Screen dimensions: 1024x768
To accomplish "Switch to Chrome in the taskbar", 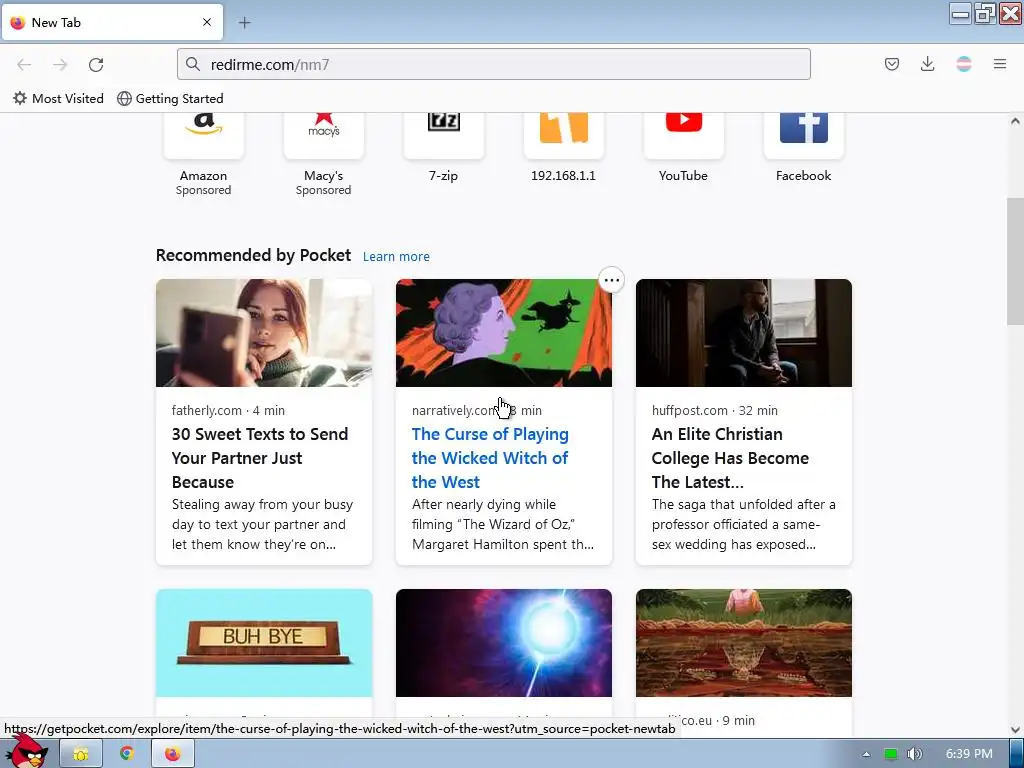I will (x=127, y=754).
